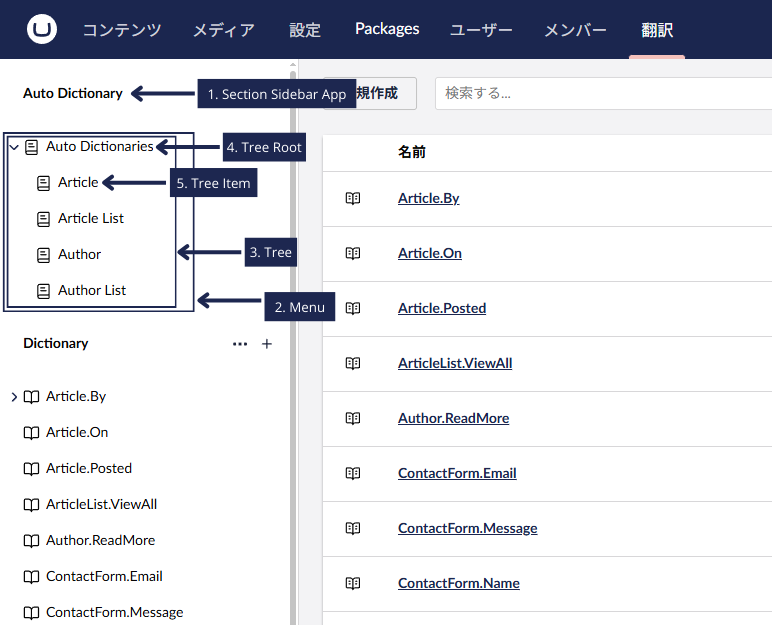
Task: Click the book icon beside Article.On in sidebar
Action: pyautogui.click(x=31, y=432)
